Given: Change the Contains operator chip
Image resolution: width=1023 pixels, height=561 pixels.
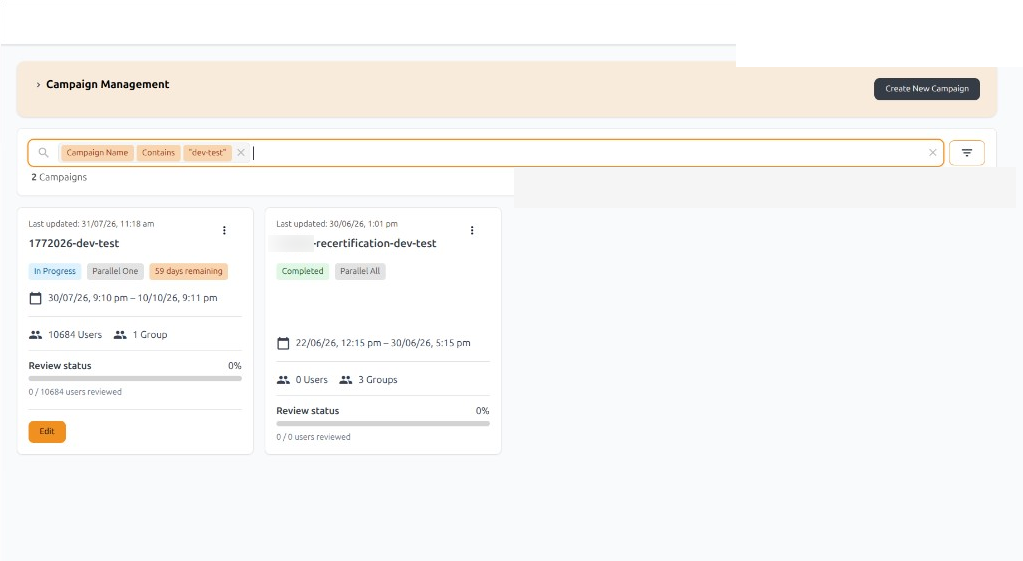Looking at the screenshot, I should [159, 153].
